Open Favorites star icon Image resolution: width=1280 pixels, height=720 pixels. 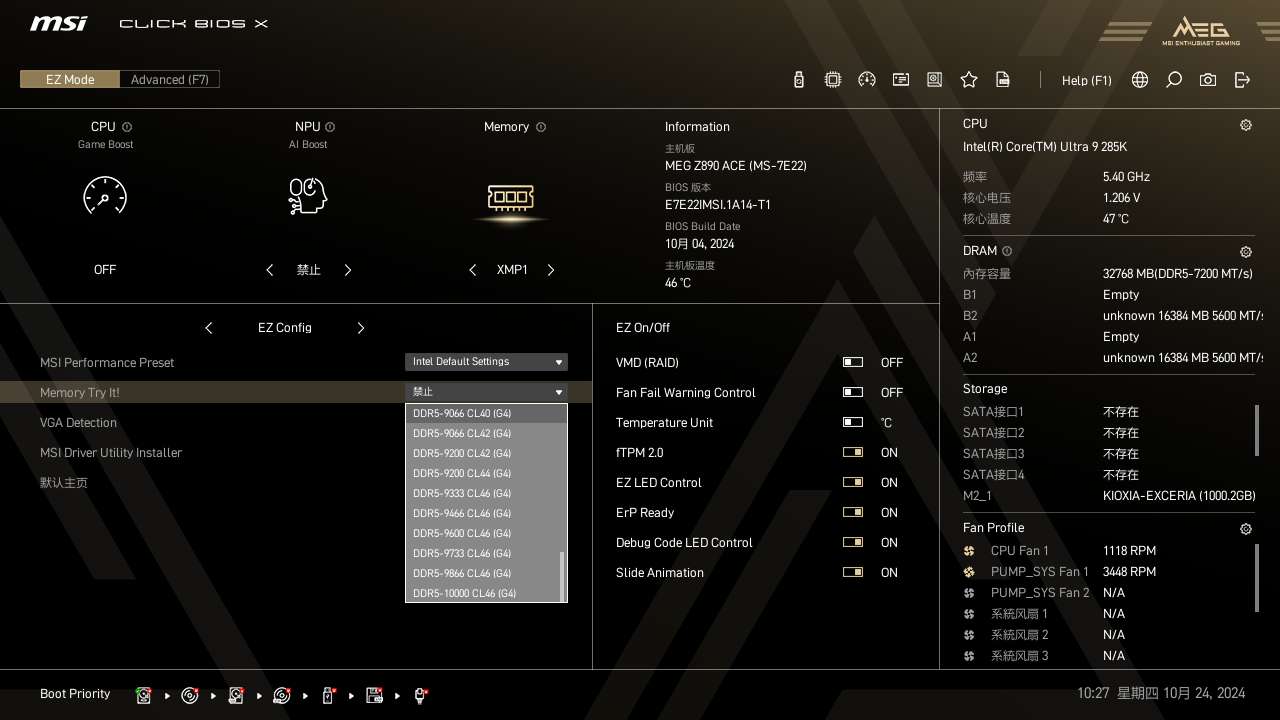(x=969, y=80)
